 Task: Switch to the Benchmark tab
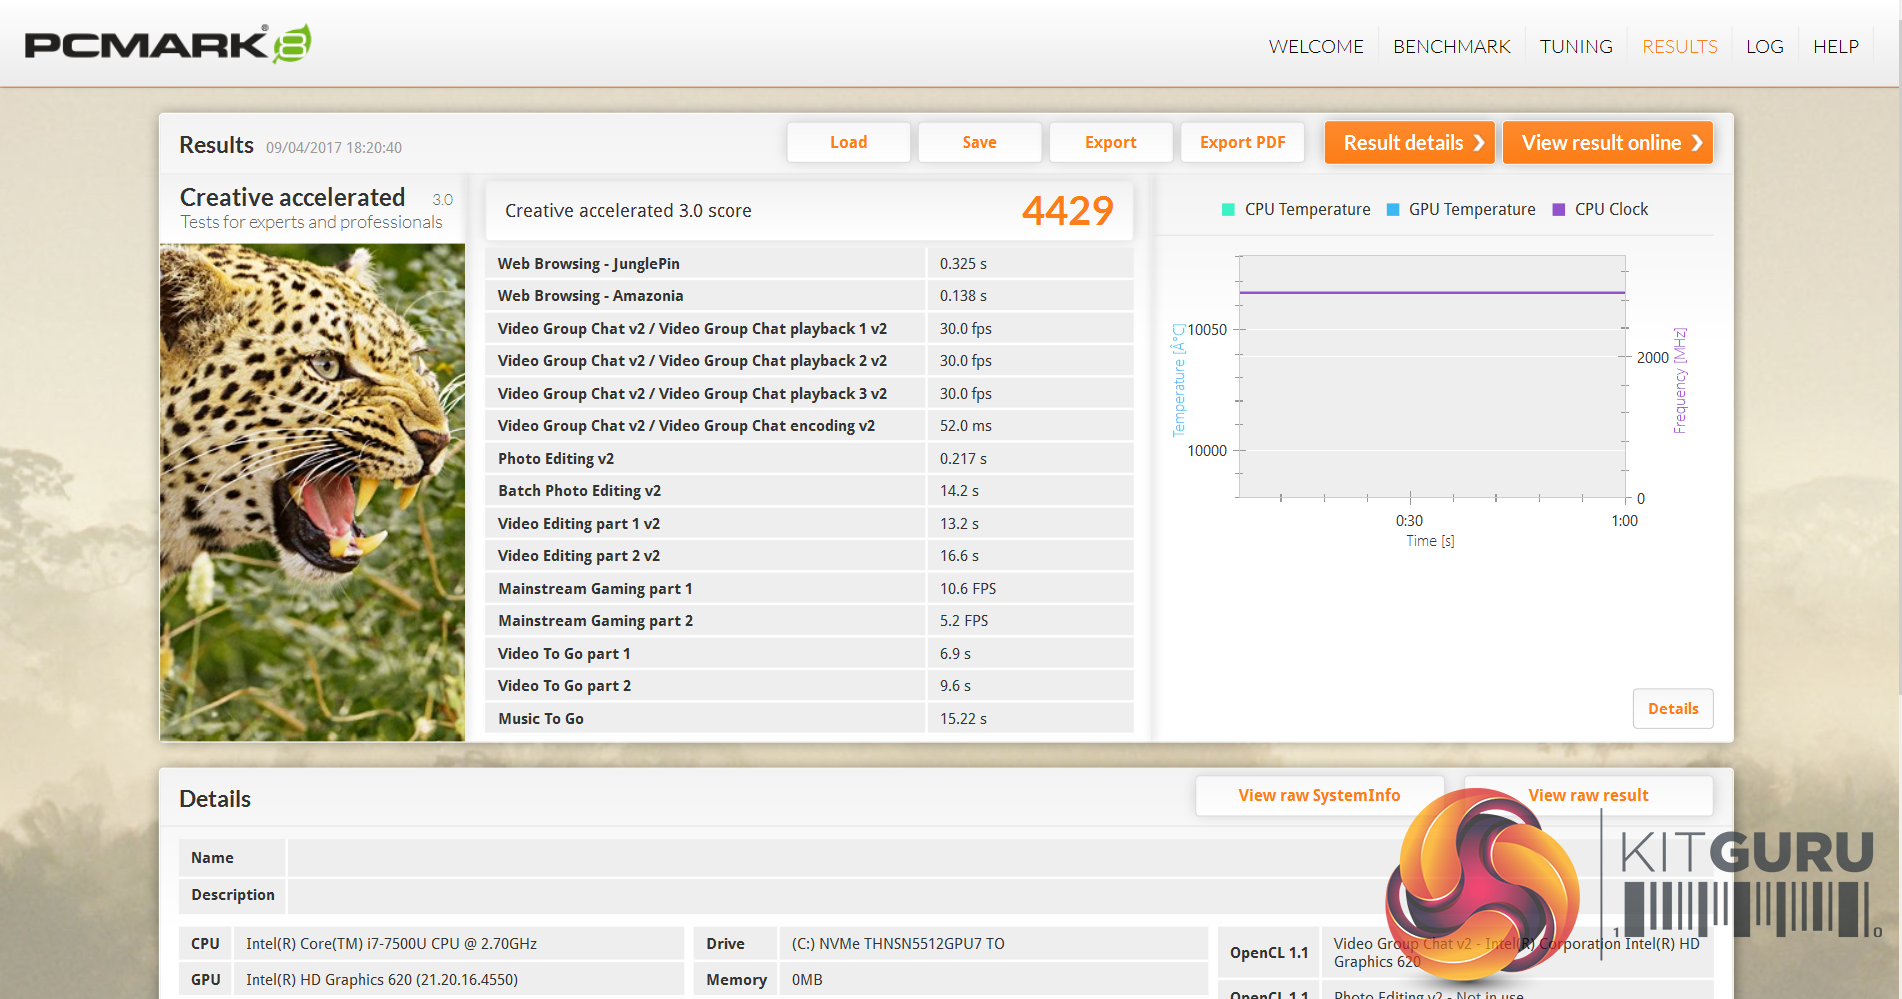pyautogui.click(x=1451, y=47)
